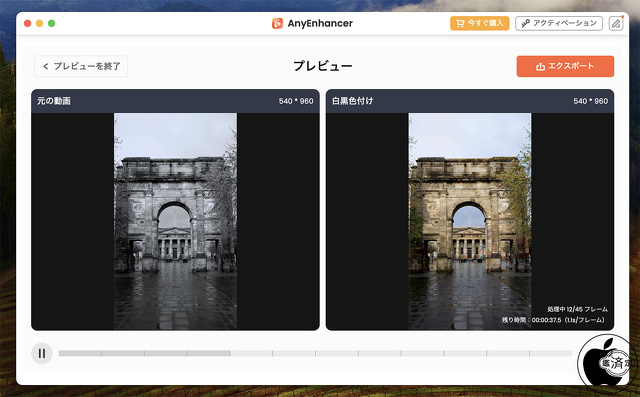
Task: Click the colorized video preview image
Action: (x=470, y=221)
